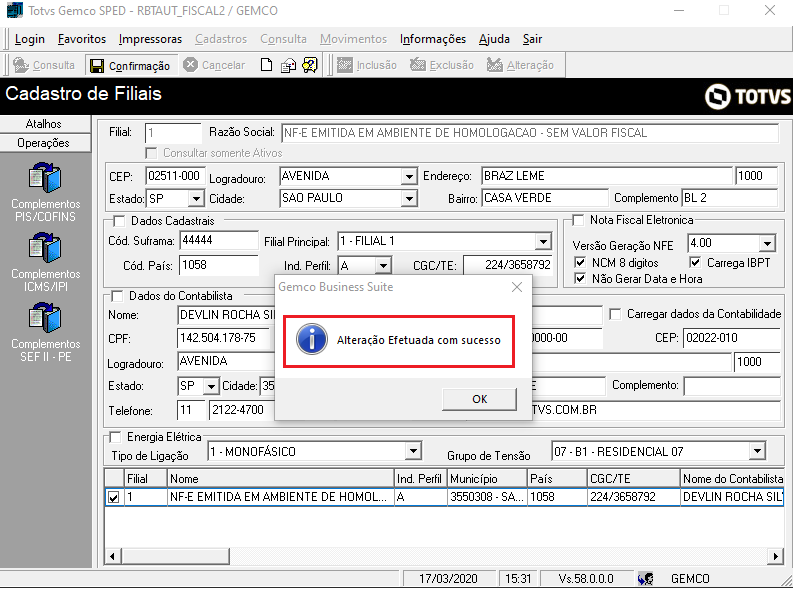The width and height of the screenshot is (794, 591).
Task: Click the Consulta toolbar icon
Action: coord(21,65)
